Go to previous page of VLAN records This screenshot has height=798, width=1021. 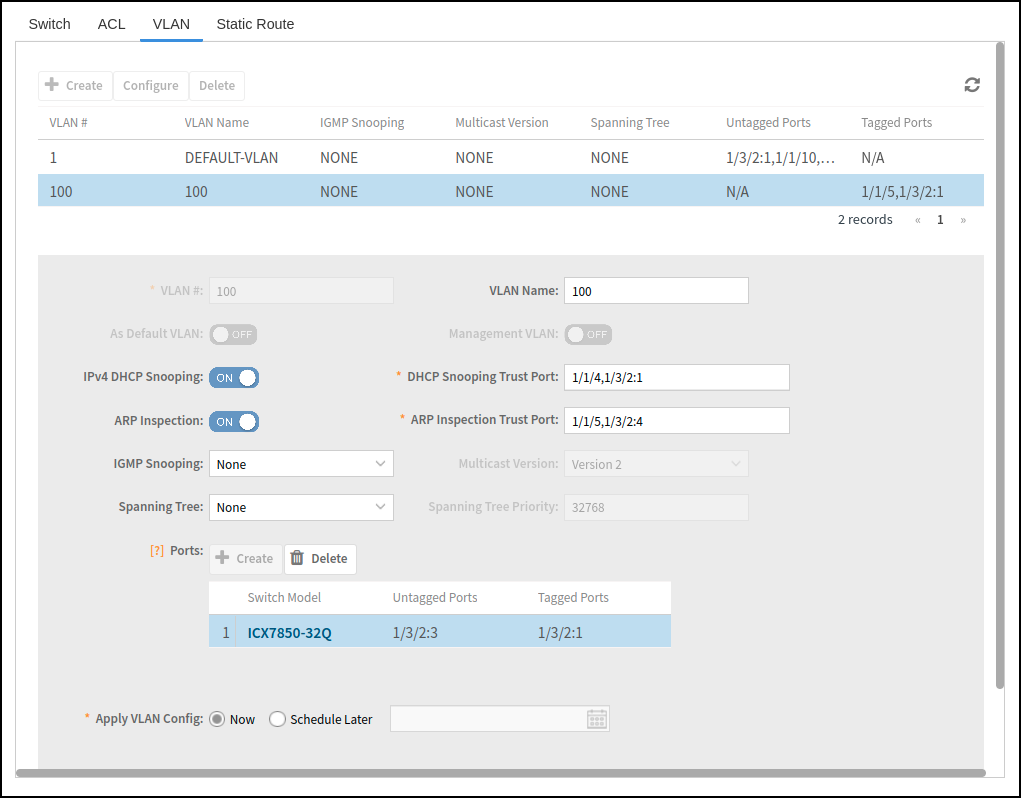click(x=917, y=220)
